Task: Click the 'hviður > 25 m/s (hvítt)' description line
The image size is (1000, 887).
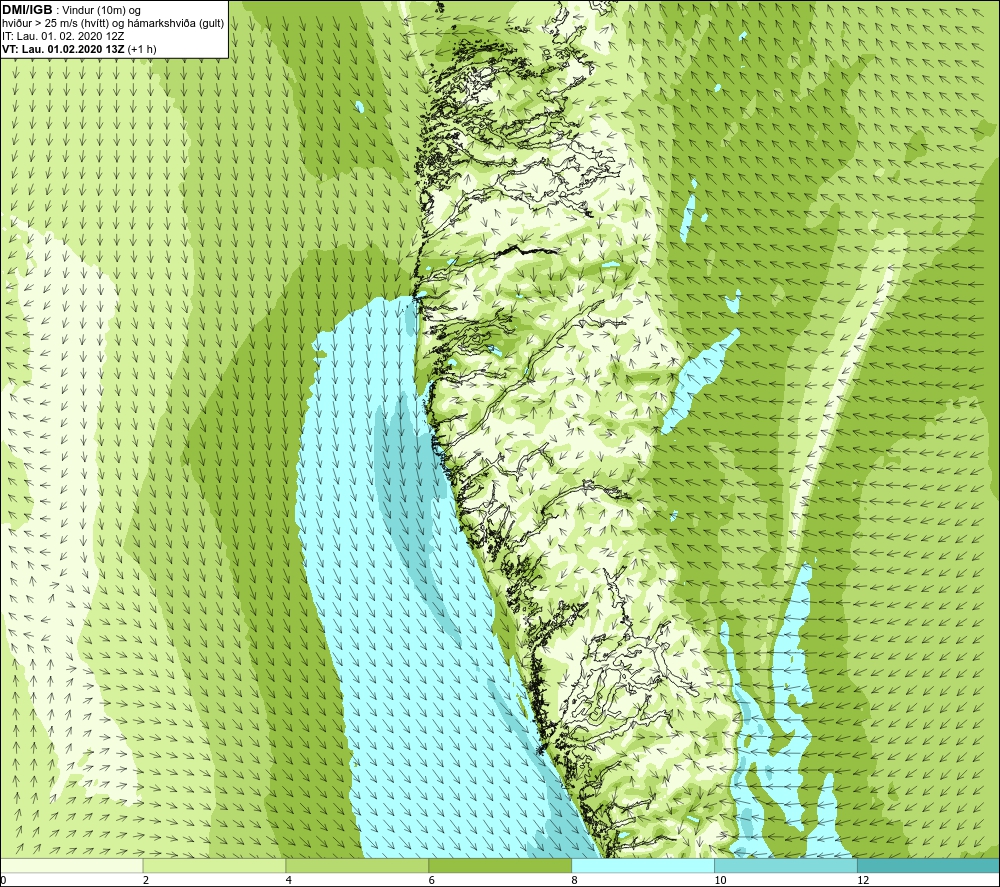Action: [113, 24]
